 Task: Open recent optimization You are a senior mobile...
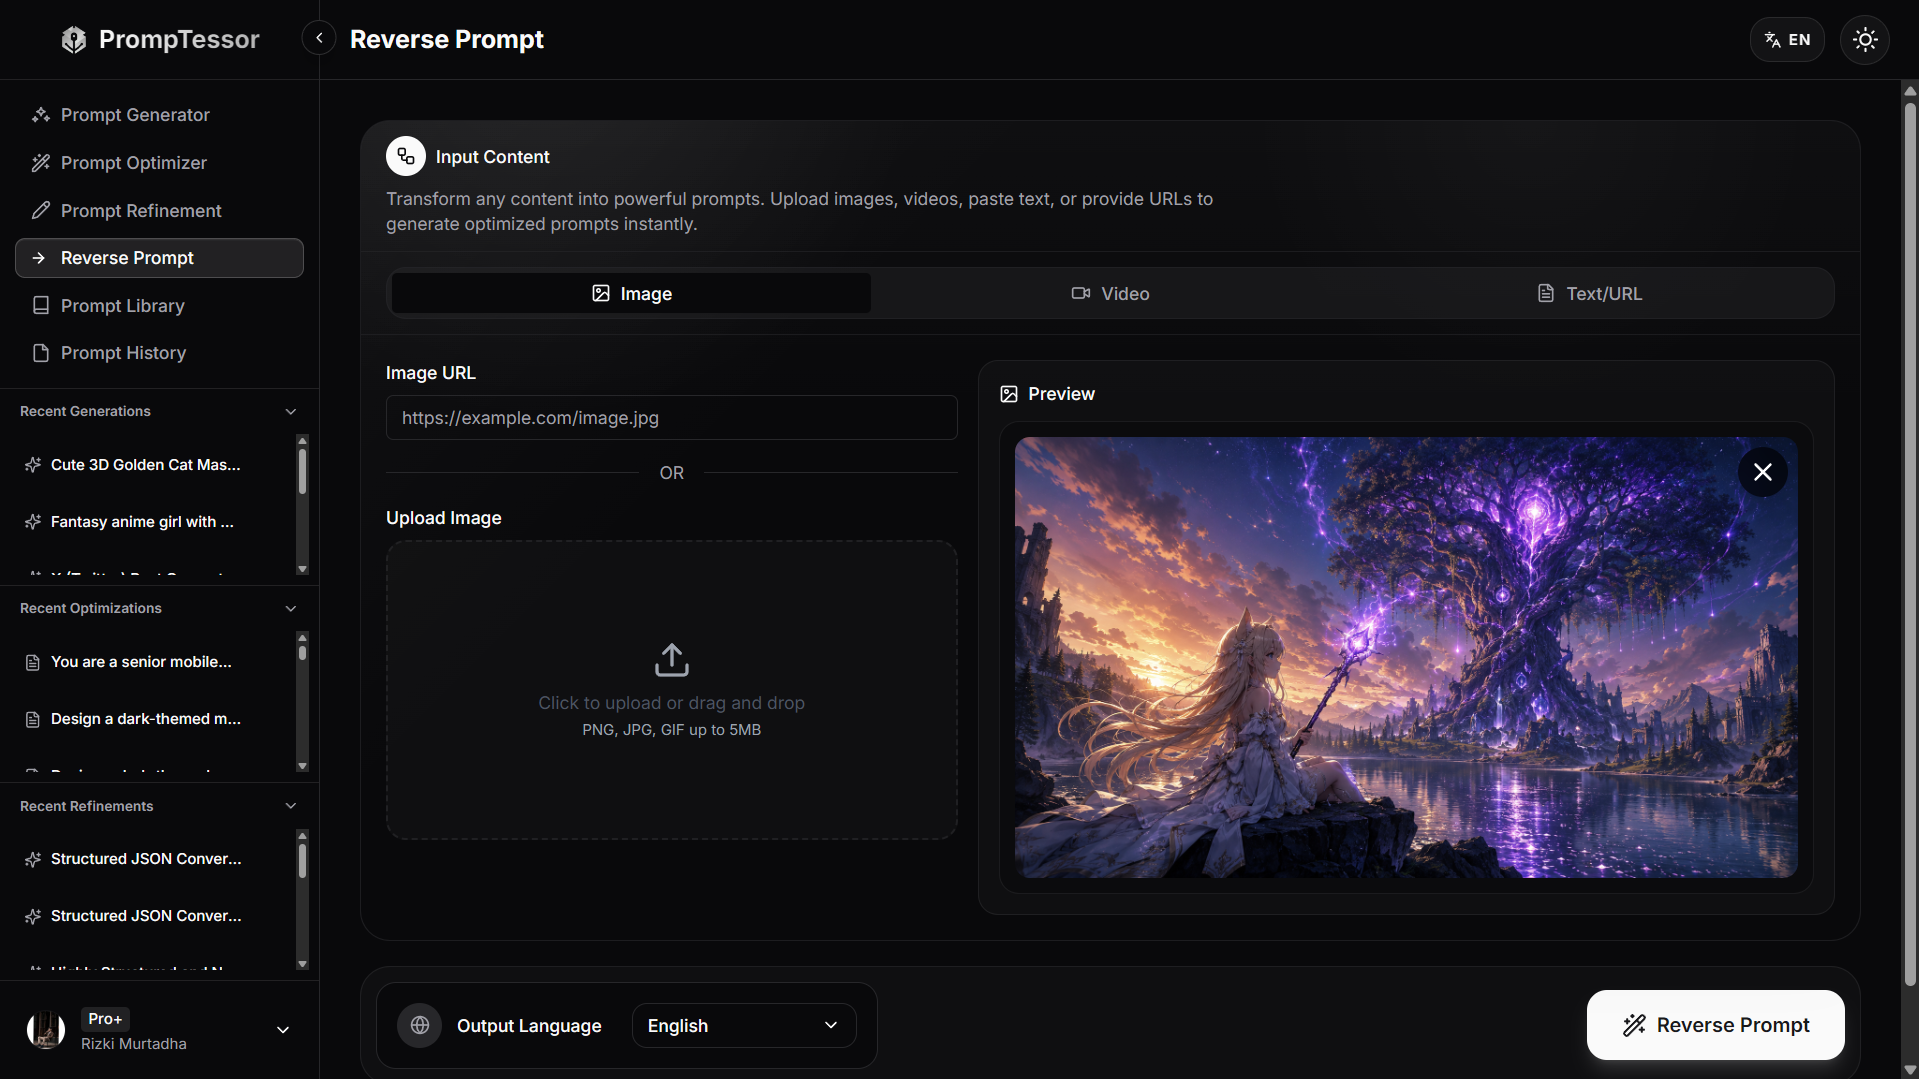click(141, 662)
